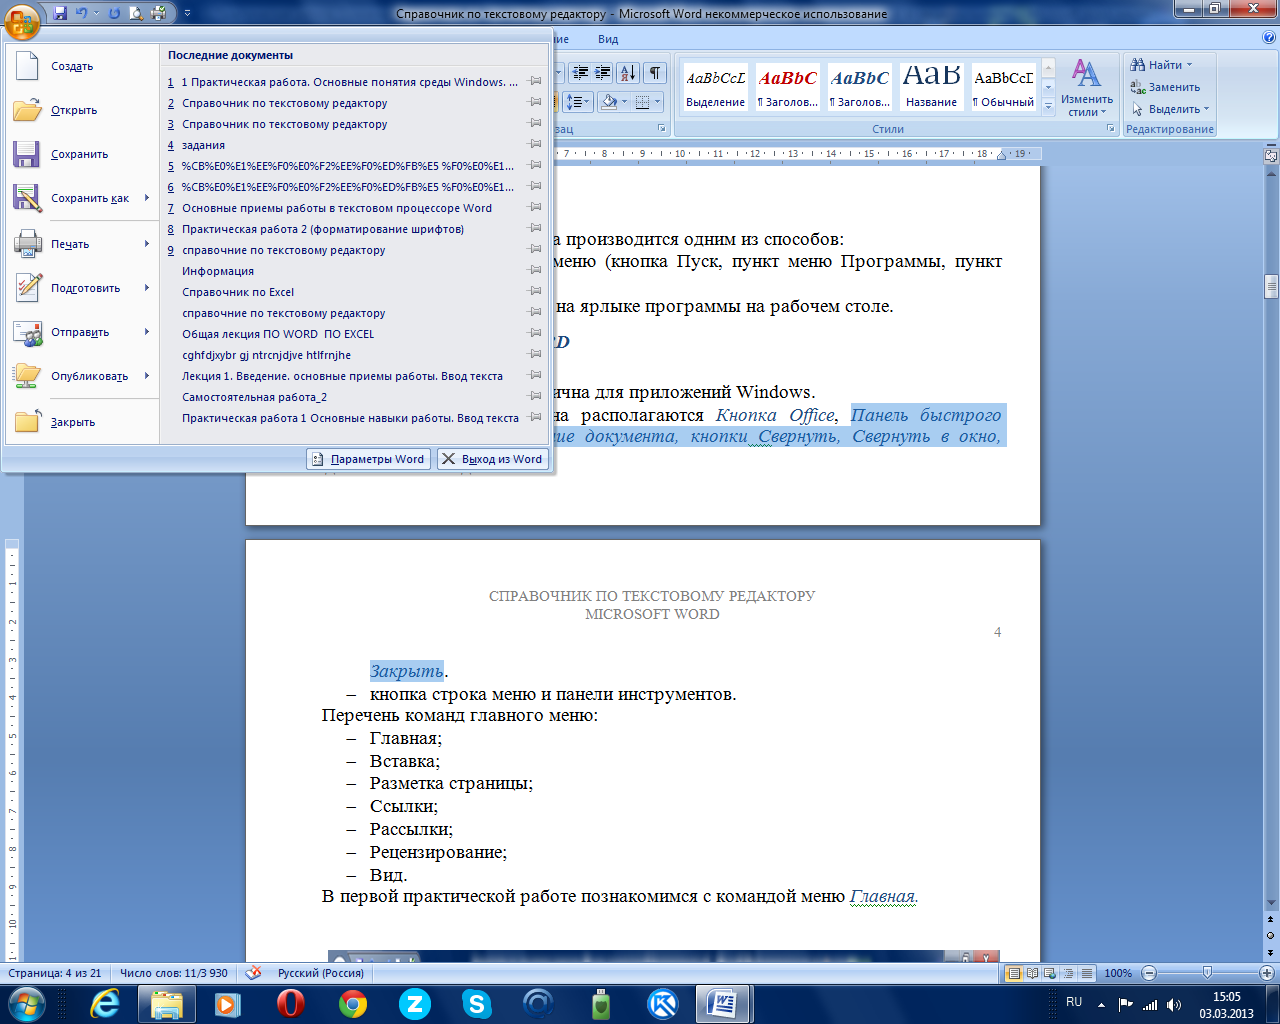Open Line Spacing icon in paragraph group
The width and height of the screenshot is (1280, 1024).
click(x=578, y=102)
